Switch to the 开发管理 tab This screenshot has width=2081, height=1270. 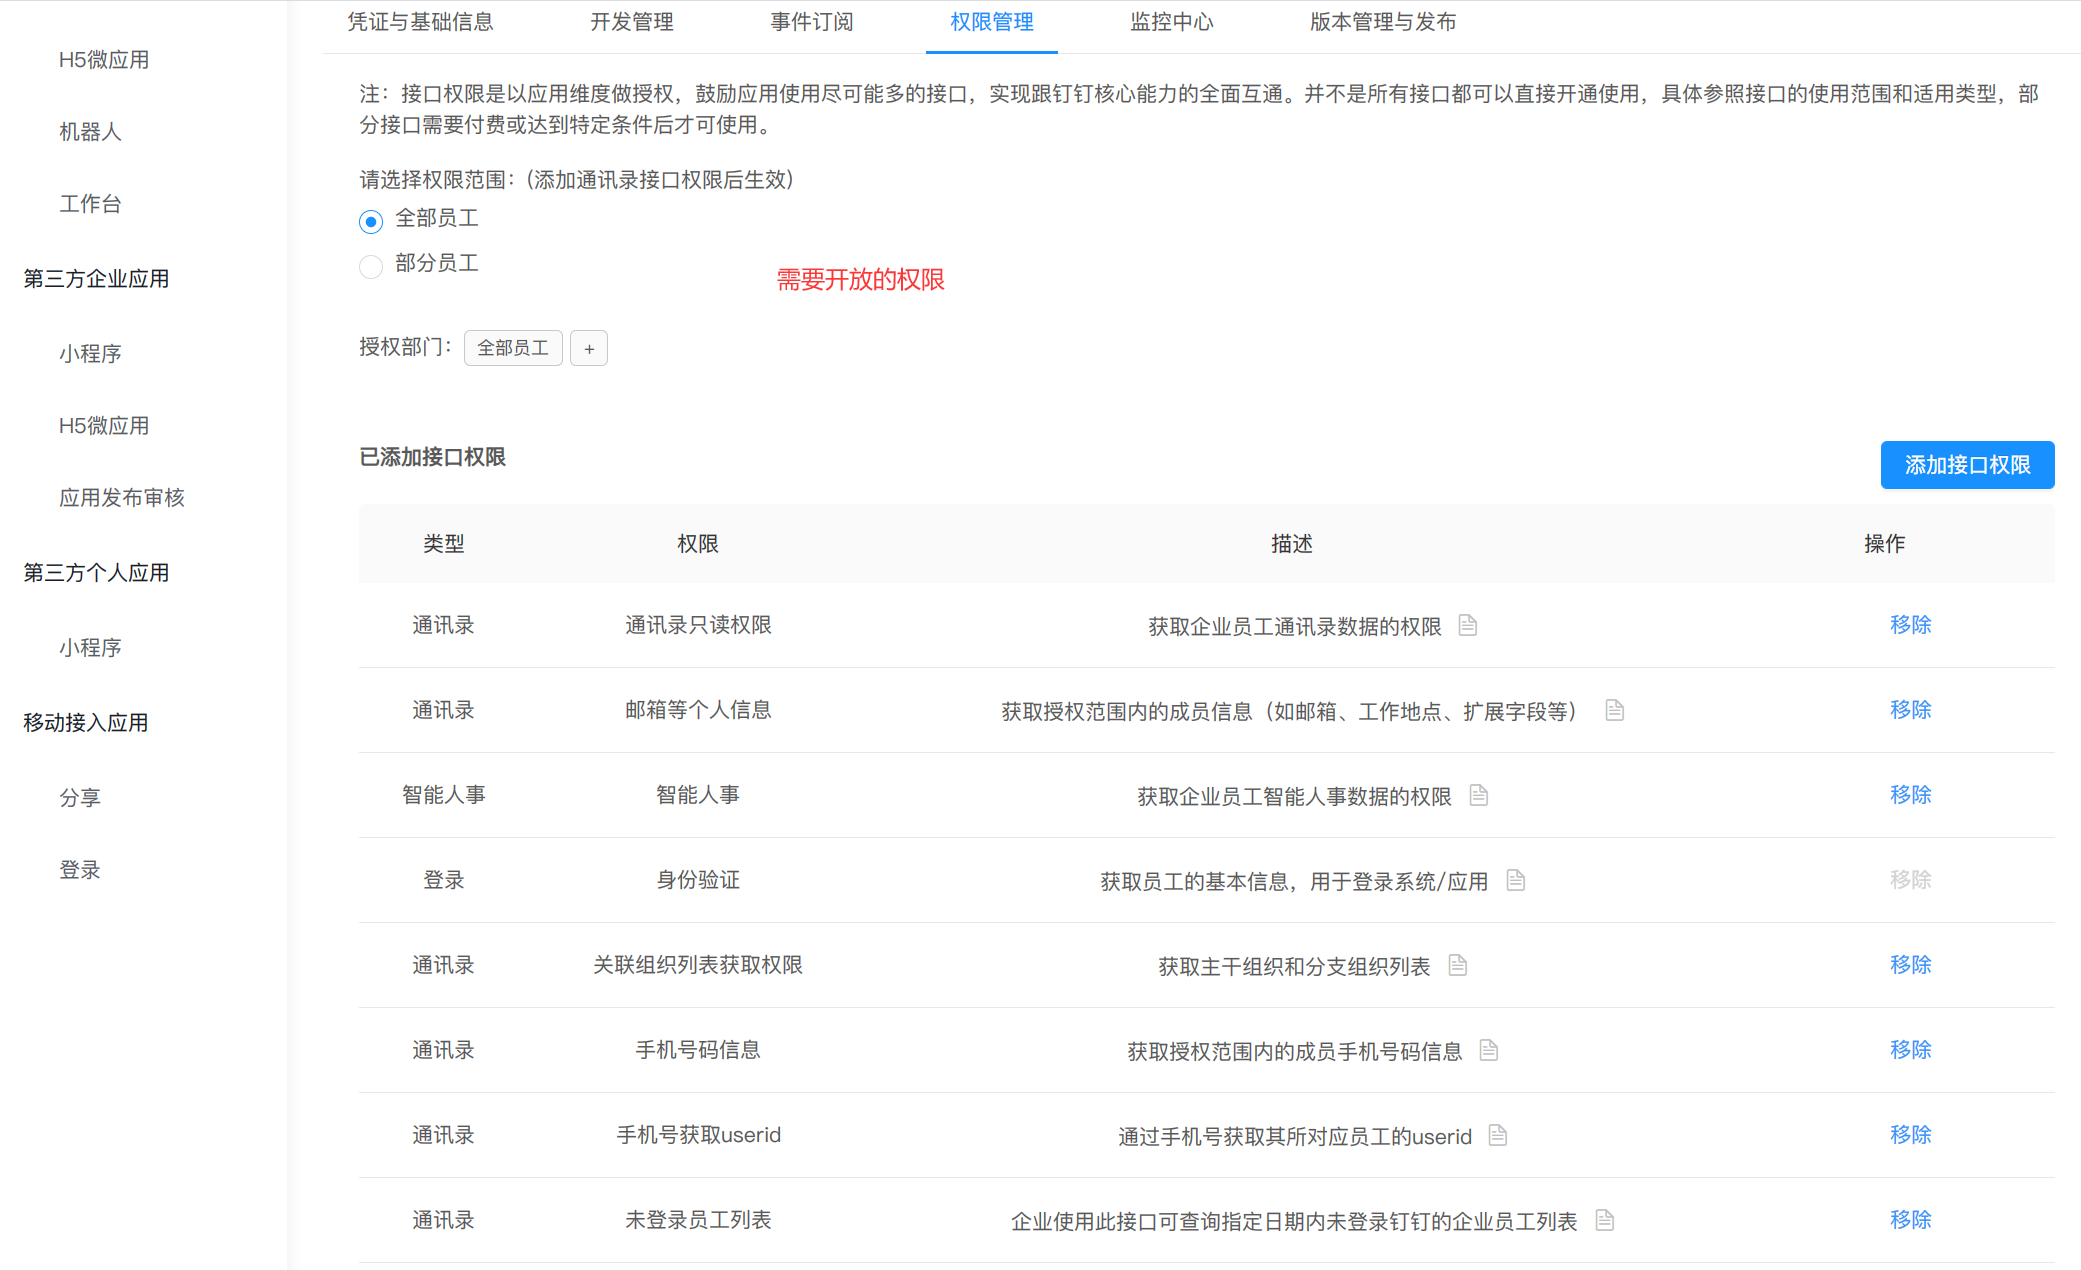631,22
